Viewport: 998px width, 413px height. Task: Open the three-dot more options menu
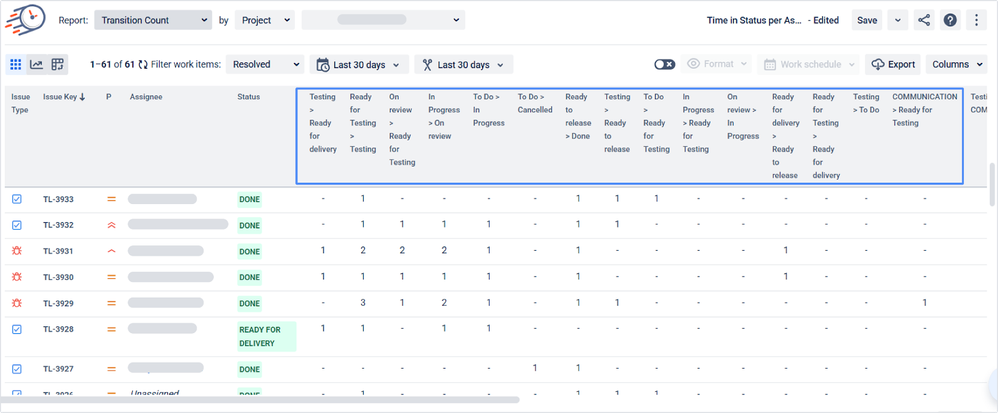point(976,20)
